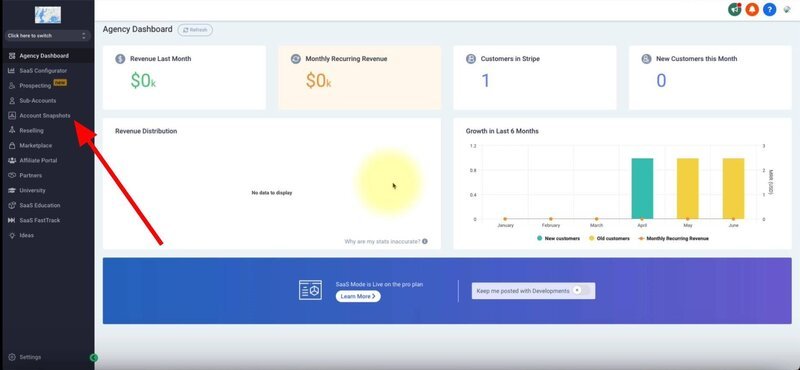The width and height of the screenshot is (800, 370).
Task: Click the info icon beside stats inaccurate
Action: (x=425, y=241)
